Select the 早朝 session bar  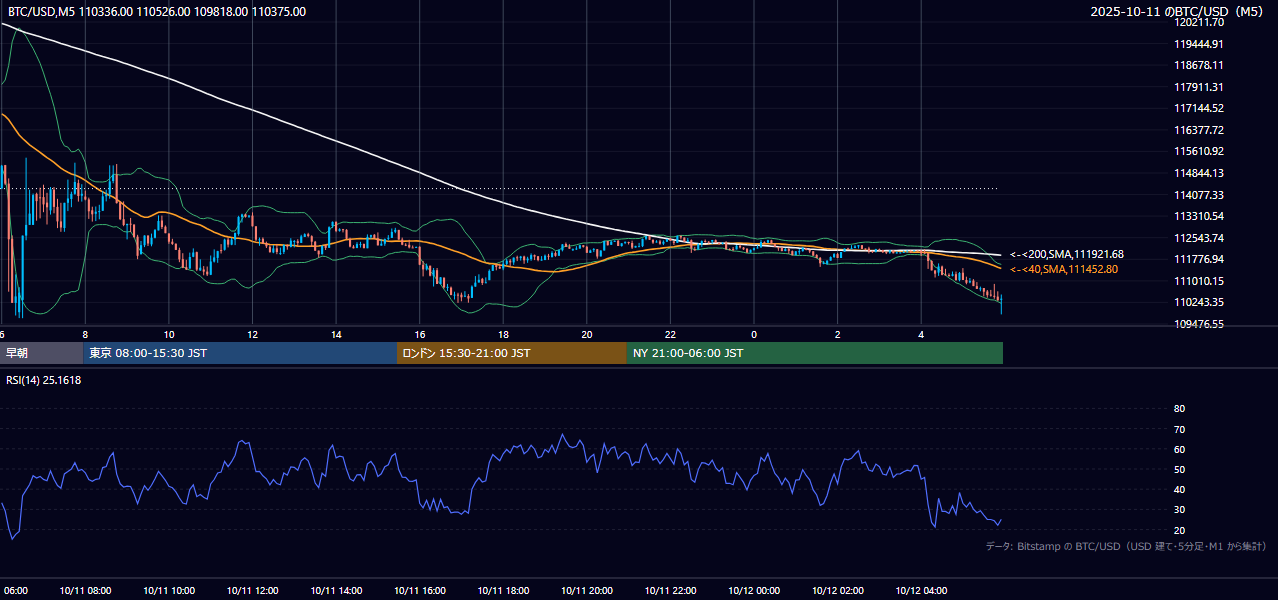[41, 353]
